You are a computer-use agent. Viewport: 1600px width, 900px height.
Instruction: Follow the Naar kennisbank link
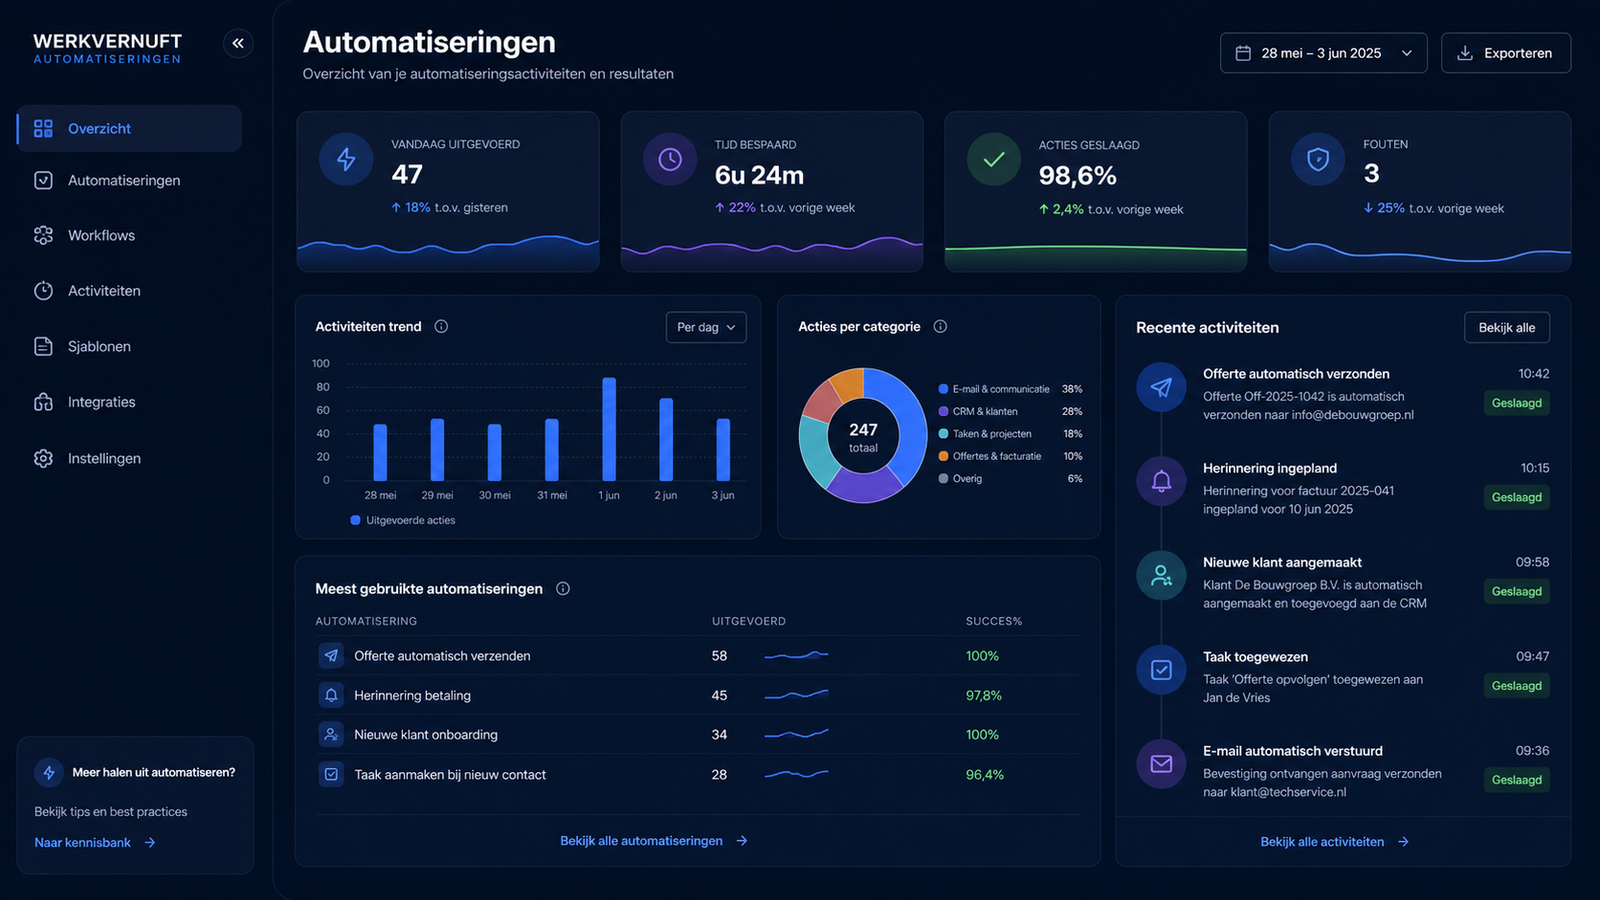95,843
